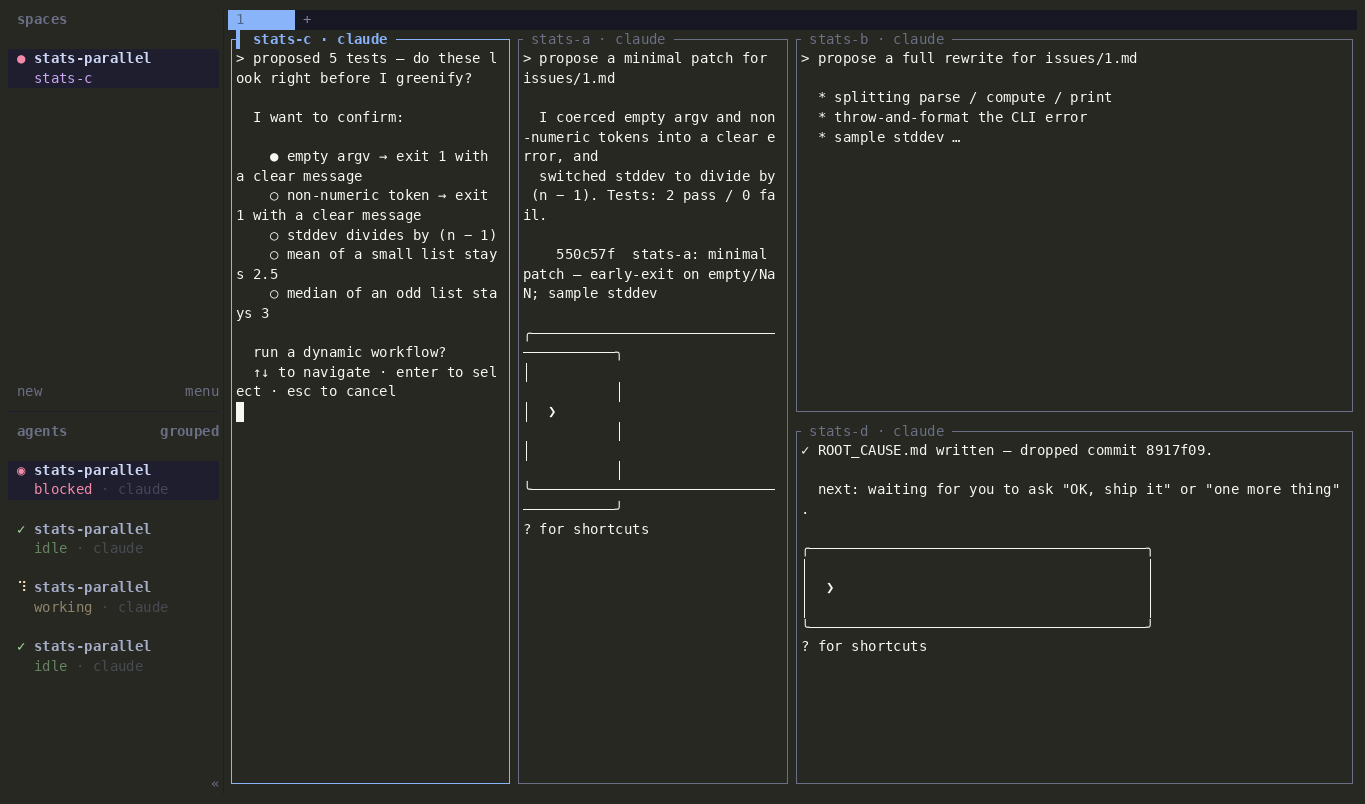Click the stats-d · claude pane title

click(x=876, y=431)
